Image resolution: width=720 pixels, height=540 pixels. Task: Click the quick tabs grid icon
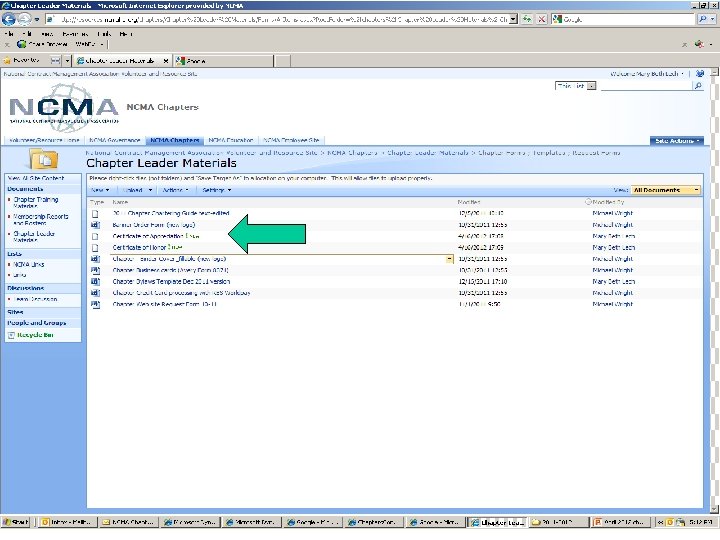pos(55,61)
